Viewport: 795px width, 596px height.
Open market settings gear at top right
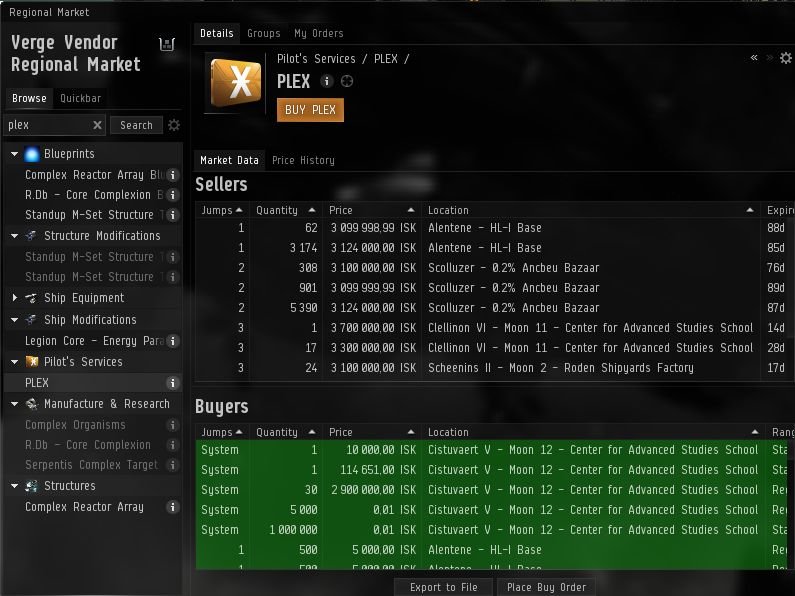coord(786,58)
